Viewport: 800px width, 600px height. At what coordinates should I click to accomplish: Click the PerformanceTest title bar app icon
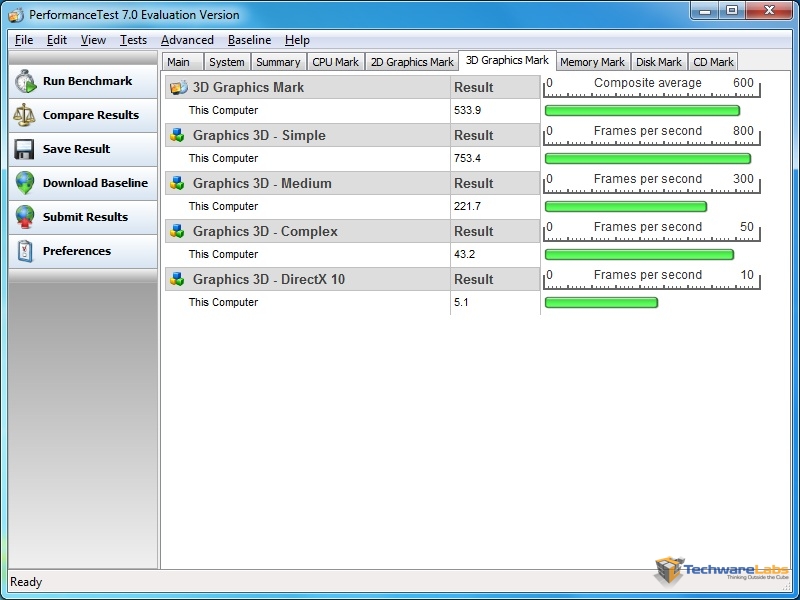point(16,15)
